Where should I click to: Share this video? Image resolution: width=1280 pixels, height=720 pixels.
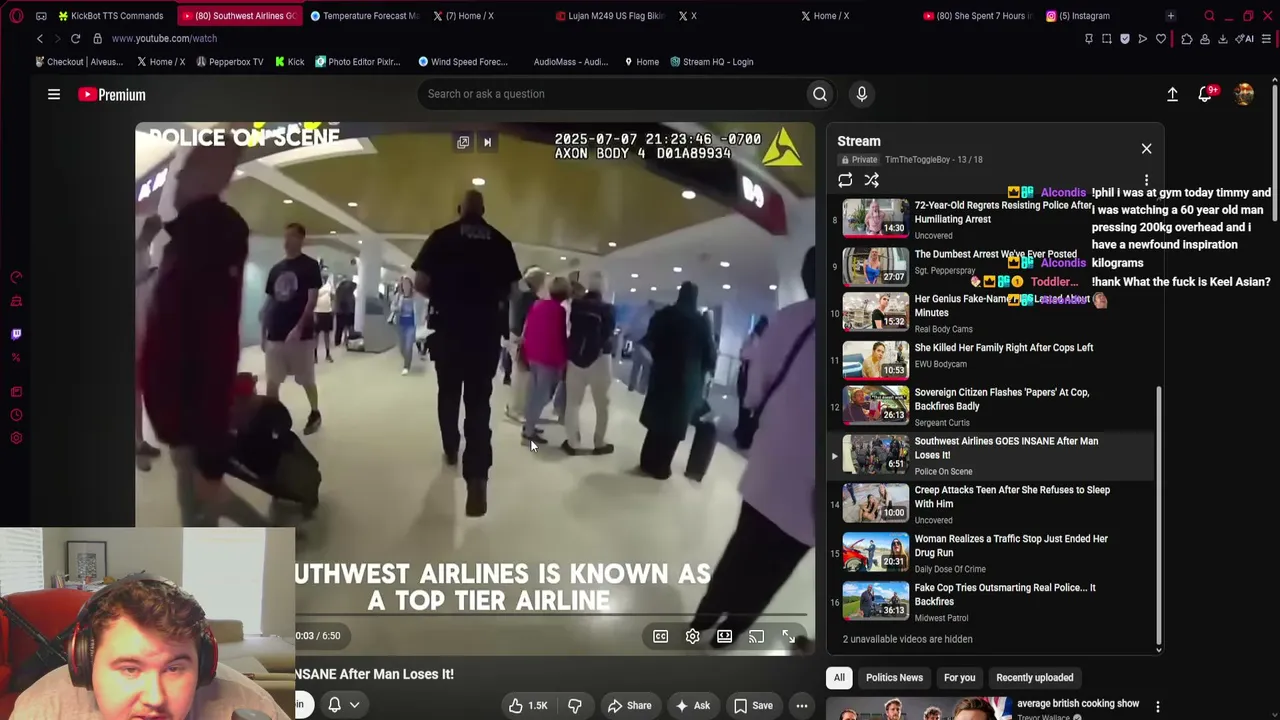tap(630, 706)
